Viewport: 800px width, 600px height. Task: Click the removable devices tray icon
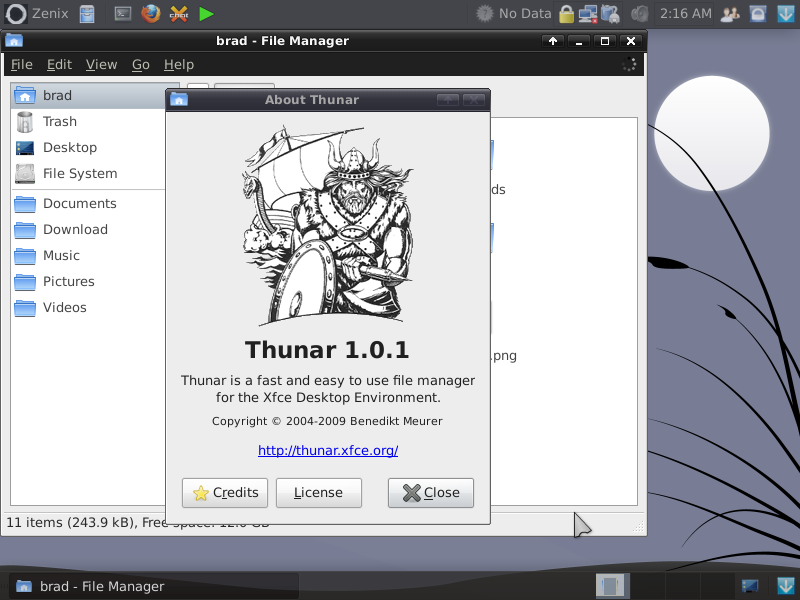pos(610,14)
